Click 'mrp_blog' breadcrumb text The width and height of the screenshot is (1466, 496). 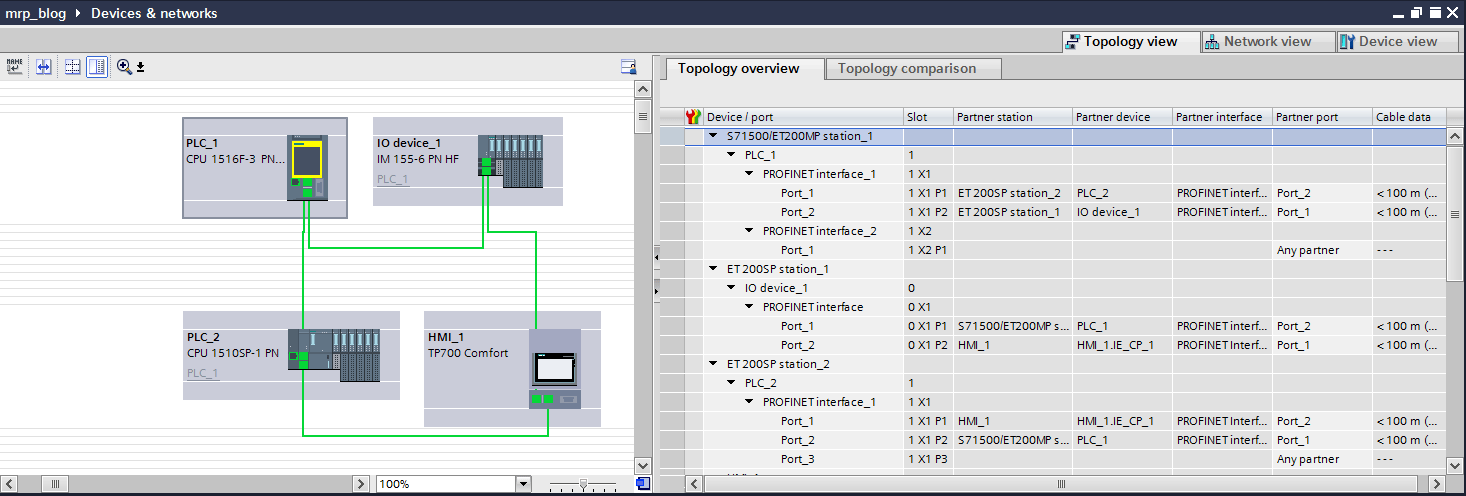37,14
